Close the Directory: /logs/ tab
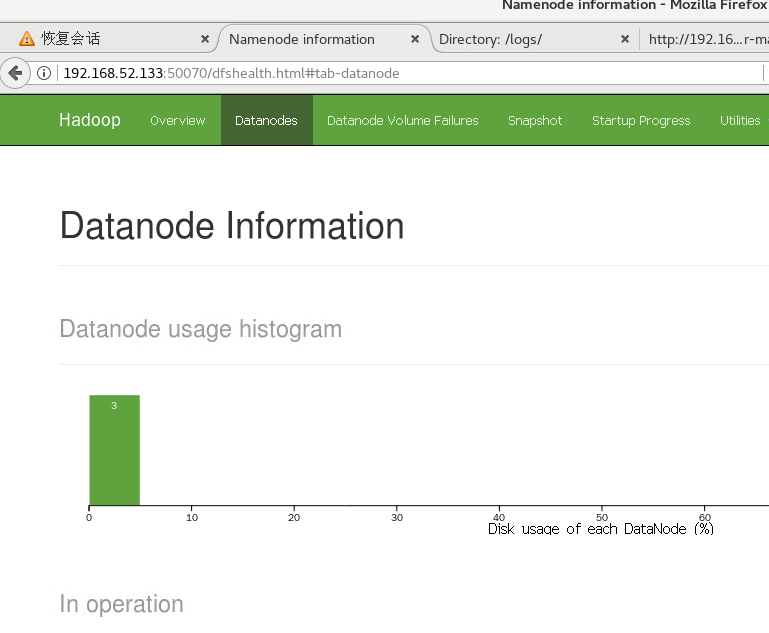The image size is (769, 633). 625,39
